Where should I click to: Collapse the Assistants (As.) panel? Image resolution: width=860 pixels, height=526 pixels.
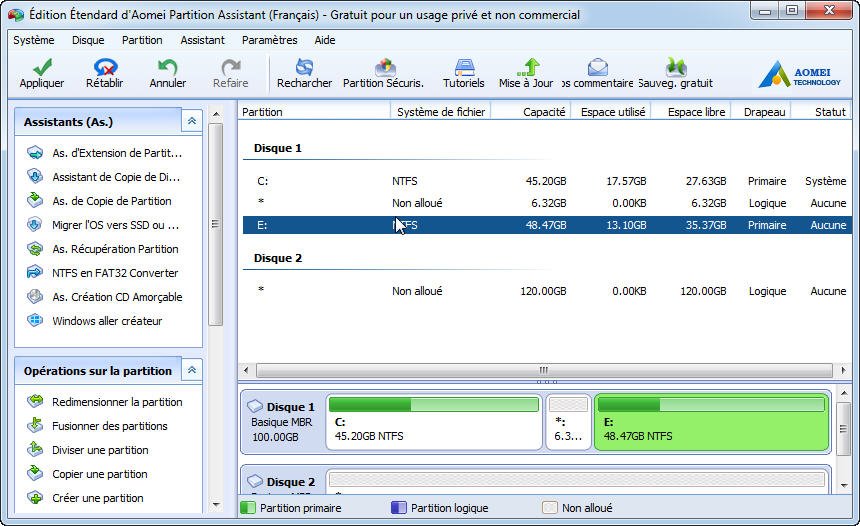[x=192, y=121]
